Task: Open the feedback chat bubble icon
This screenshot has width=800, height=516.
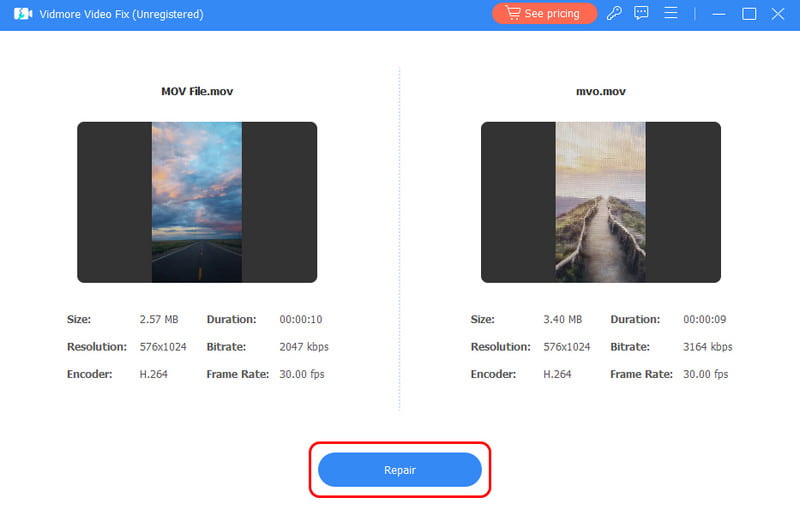Action: [x=642, y=14]
